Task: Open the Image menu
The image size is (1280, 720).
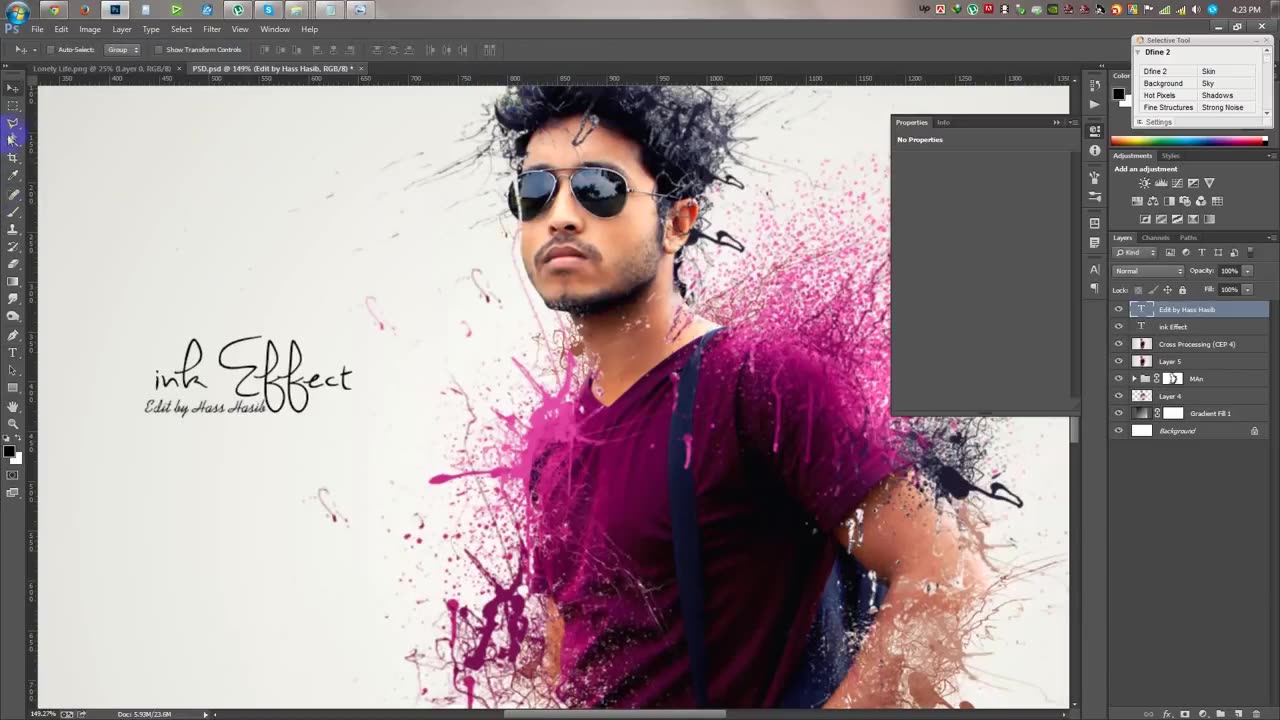Action: click(x=90, y=29)
